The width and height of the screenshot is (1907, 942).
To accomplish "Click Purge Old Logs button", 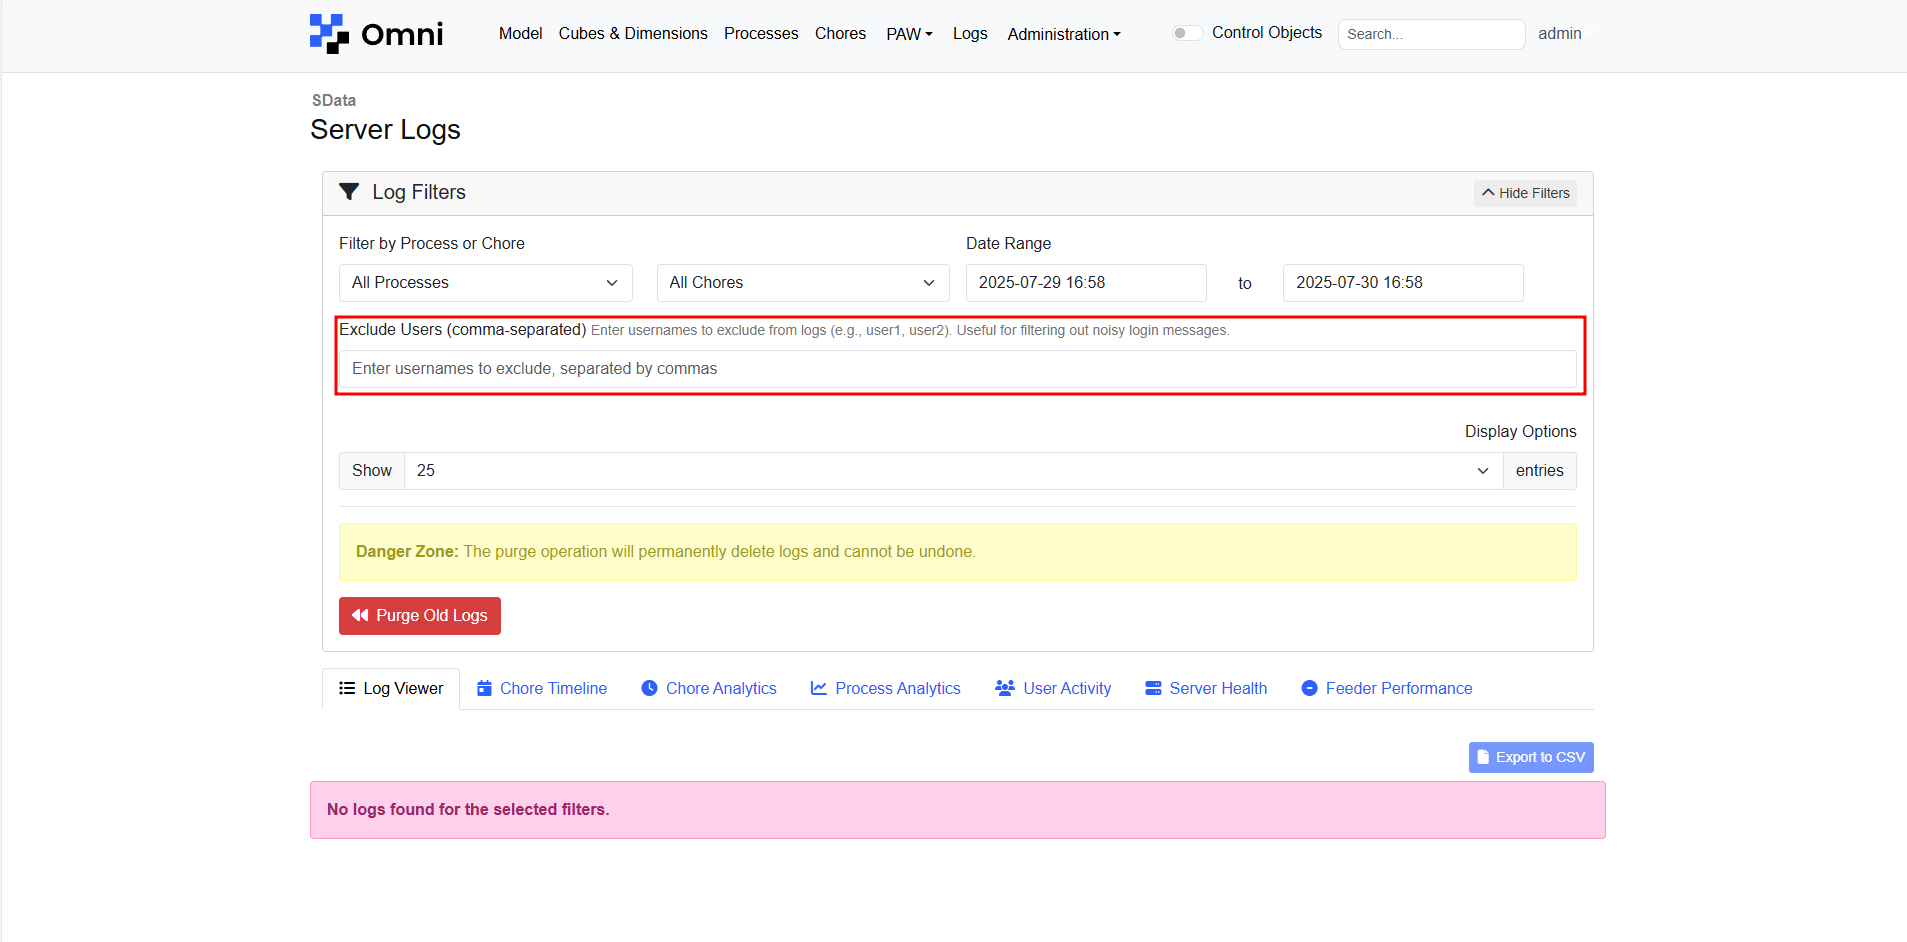I will [x=420, y=616].
